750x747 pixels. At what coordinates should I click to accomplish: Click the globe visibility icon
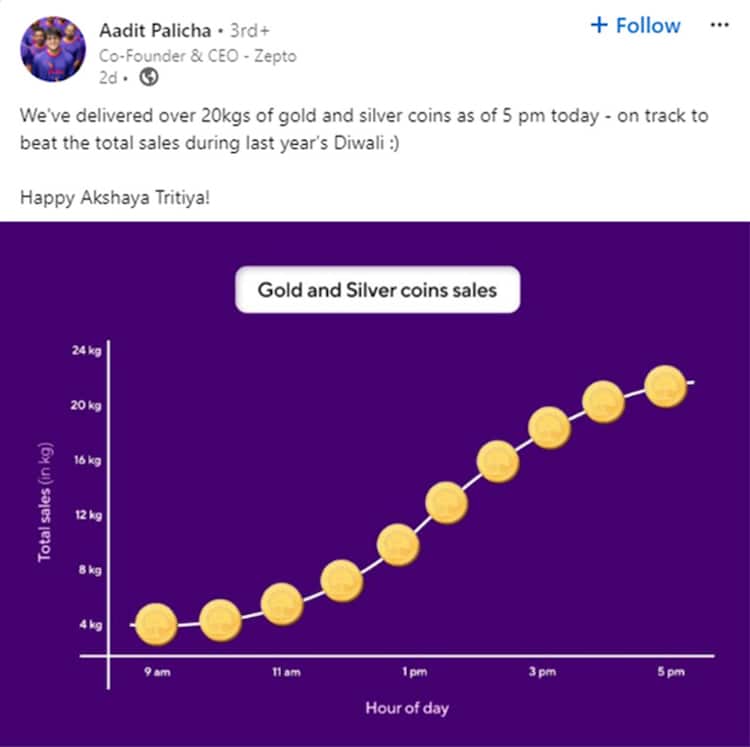pos(149,76)
